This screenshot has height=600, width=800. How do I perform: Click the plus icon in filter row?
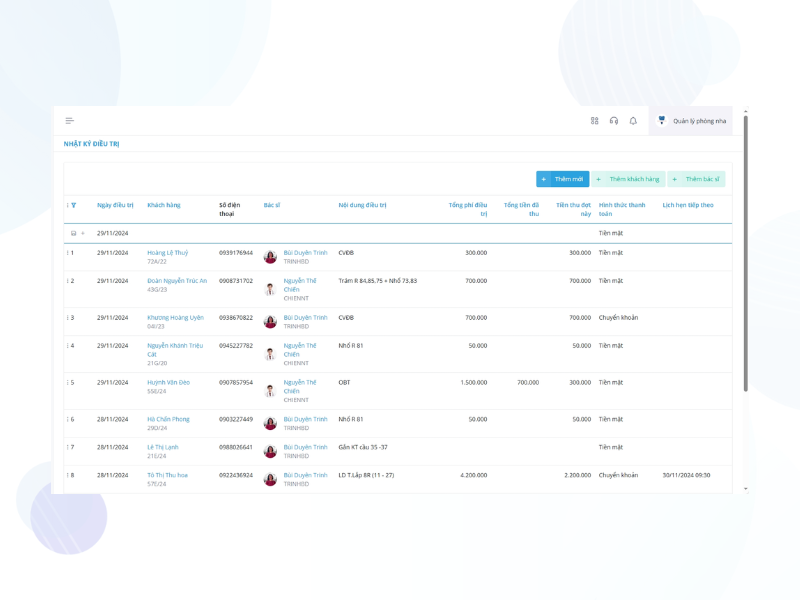click(x=83, y=233)
